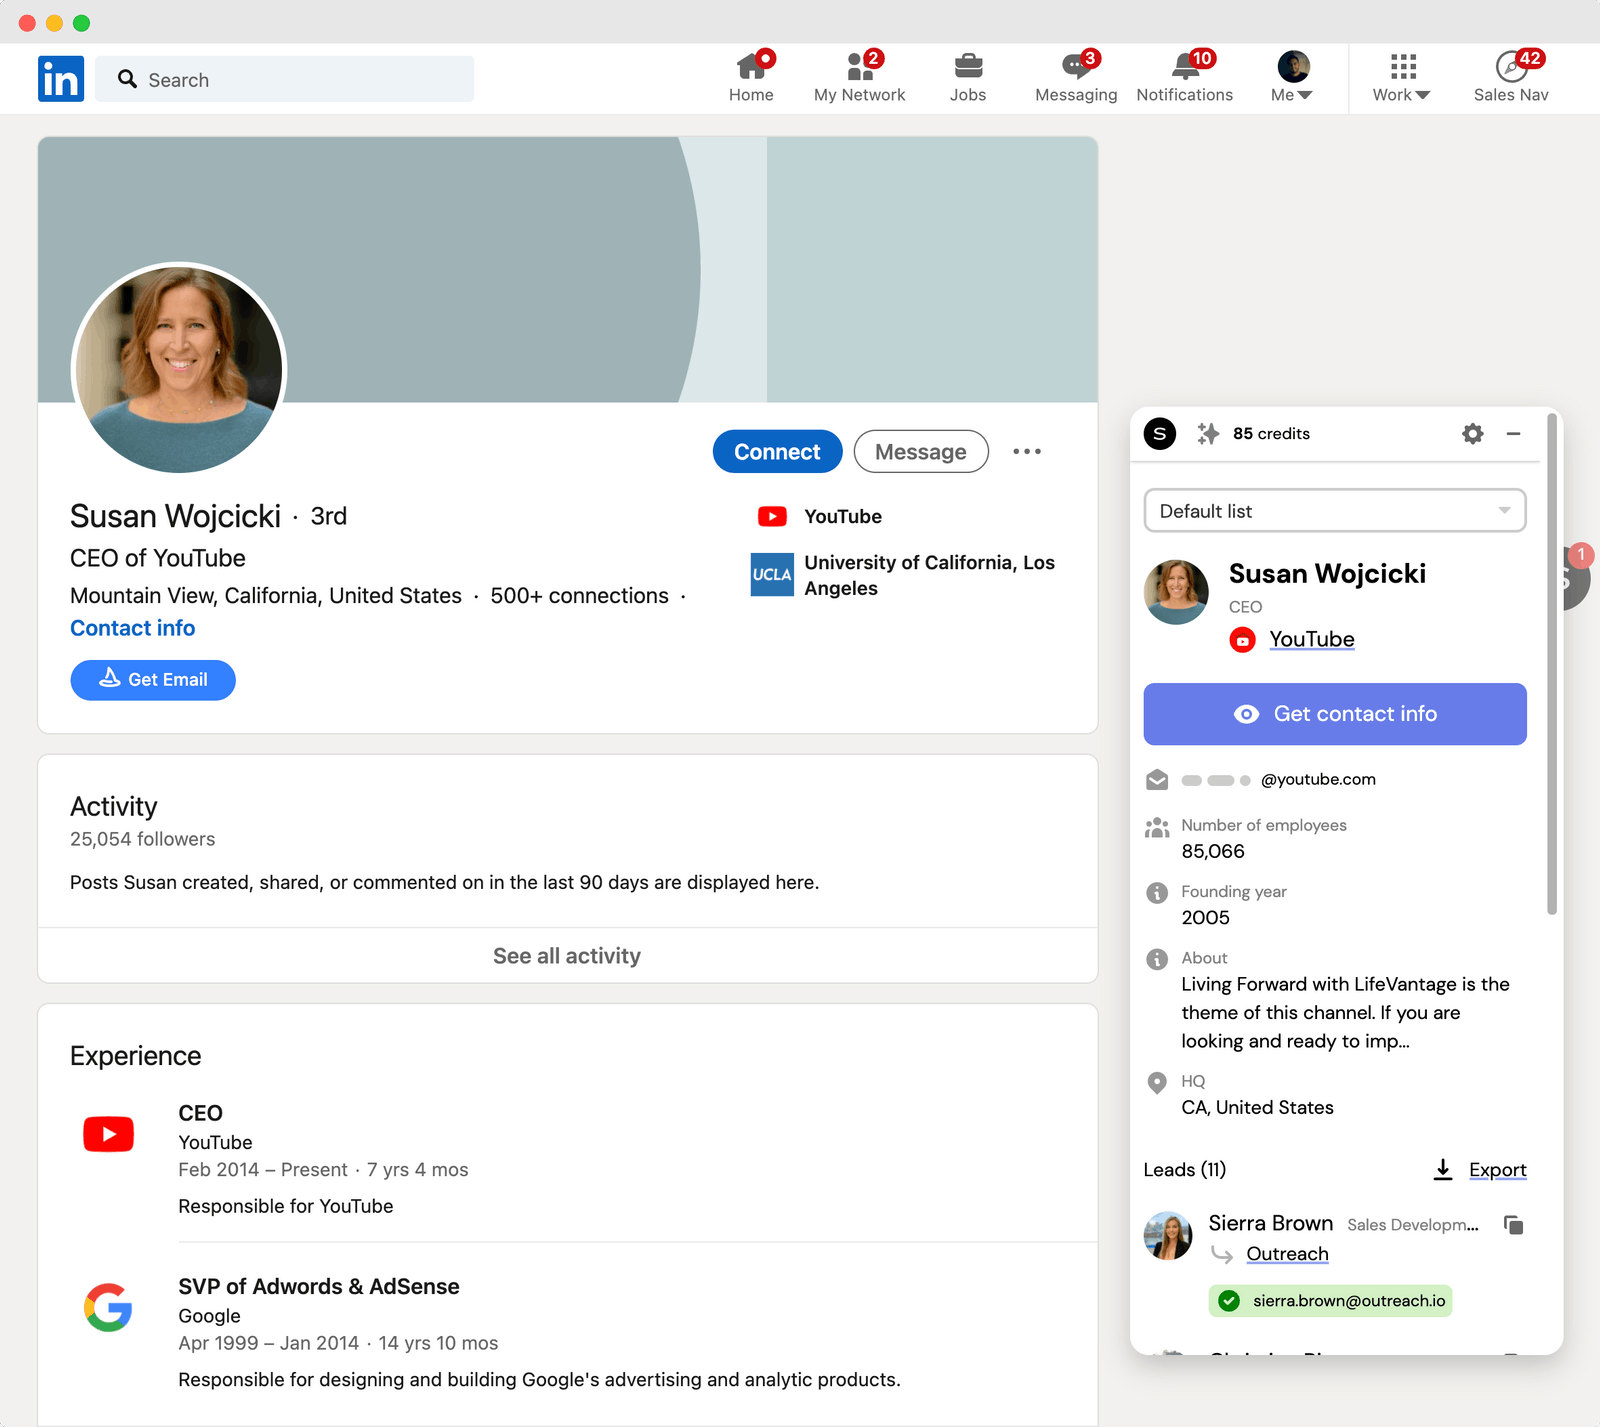Viewport: 1600px width, 1427px height.
Task: Click founding year 2005 value
Action: [x=1205, y=918]
